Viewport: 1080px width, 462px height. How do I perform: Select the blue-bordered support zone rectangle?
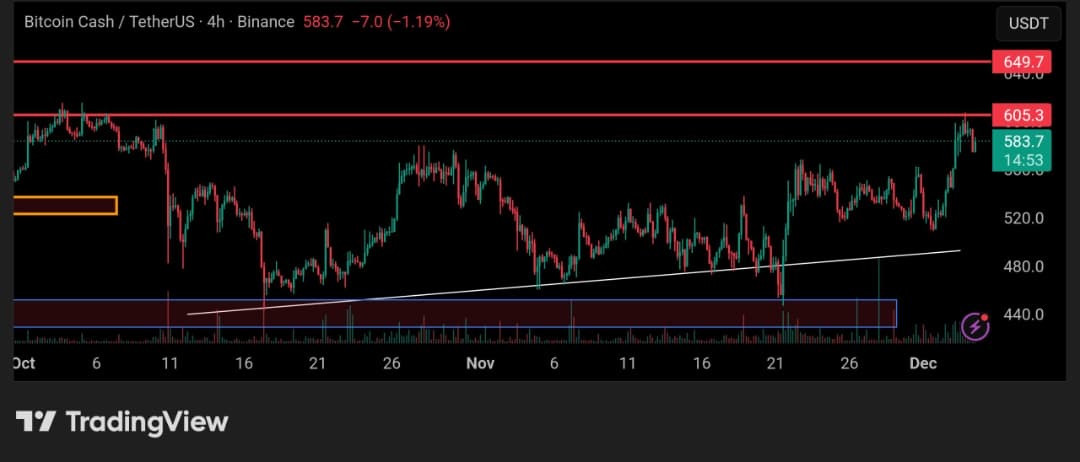pos(455,313)
